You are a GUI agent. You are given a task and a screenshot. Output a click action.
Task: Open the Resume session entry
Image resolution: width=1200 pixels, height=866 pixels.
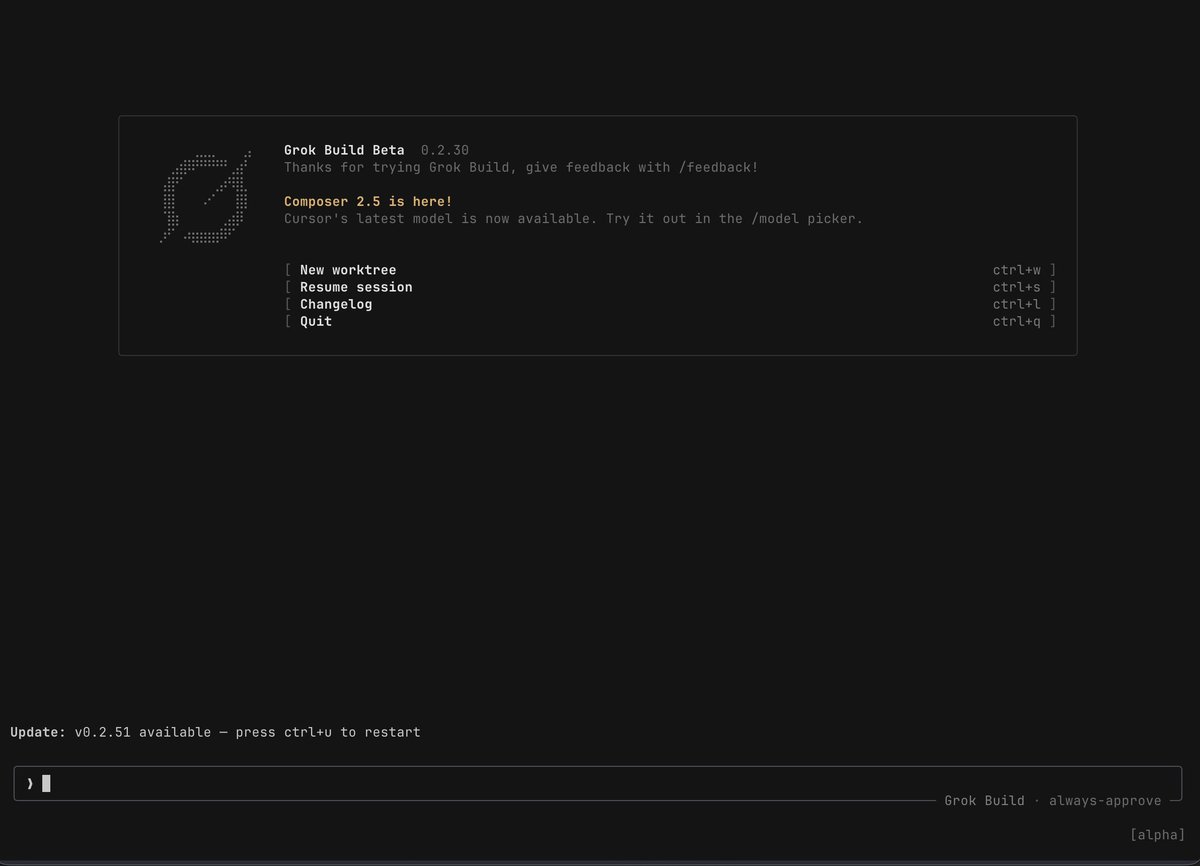click(670, 287)
